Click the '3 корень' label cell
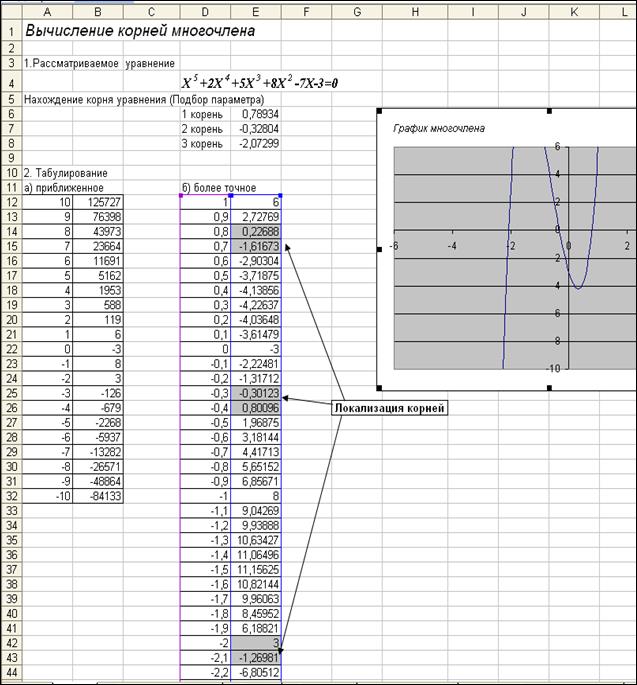This screenshot has width=637, height=685. point(205,143)
